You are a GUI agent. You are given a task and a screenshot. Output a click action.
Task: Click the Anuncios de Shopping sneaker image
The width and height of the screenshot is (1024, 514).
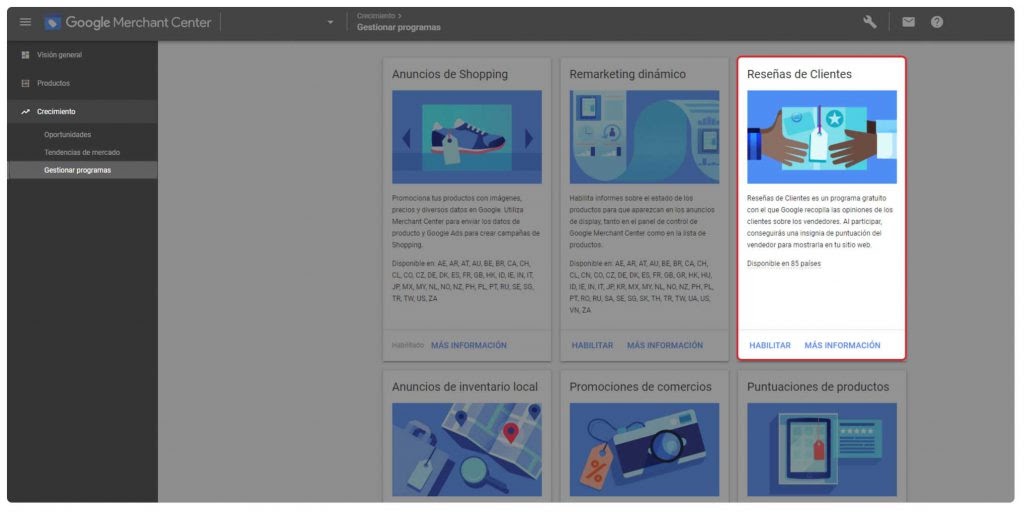tap(467, 137)
